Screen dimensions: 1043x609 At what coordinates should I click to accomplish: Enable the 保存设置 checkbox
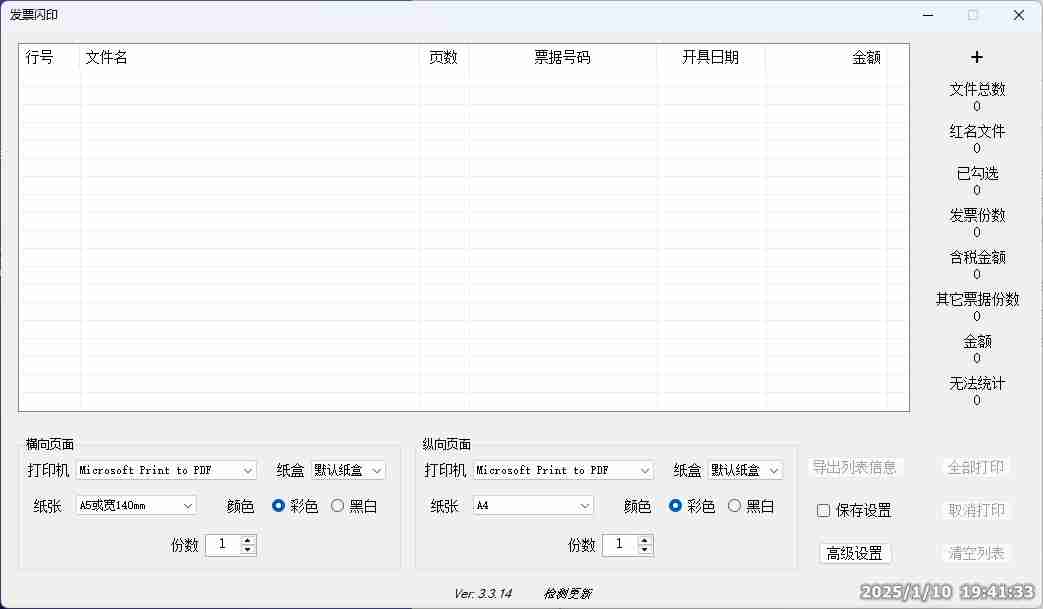824,511
